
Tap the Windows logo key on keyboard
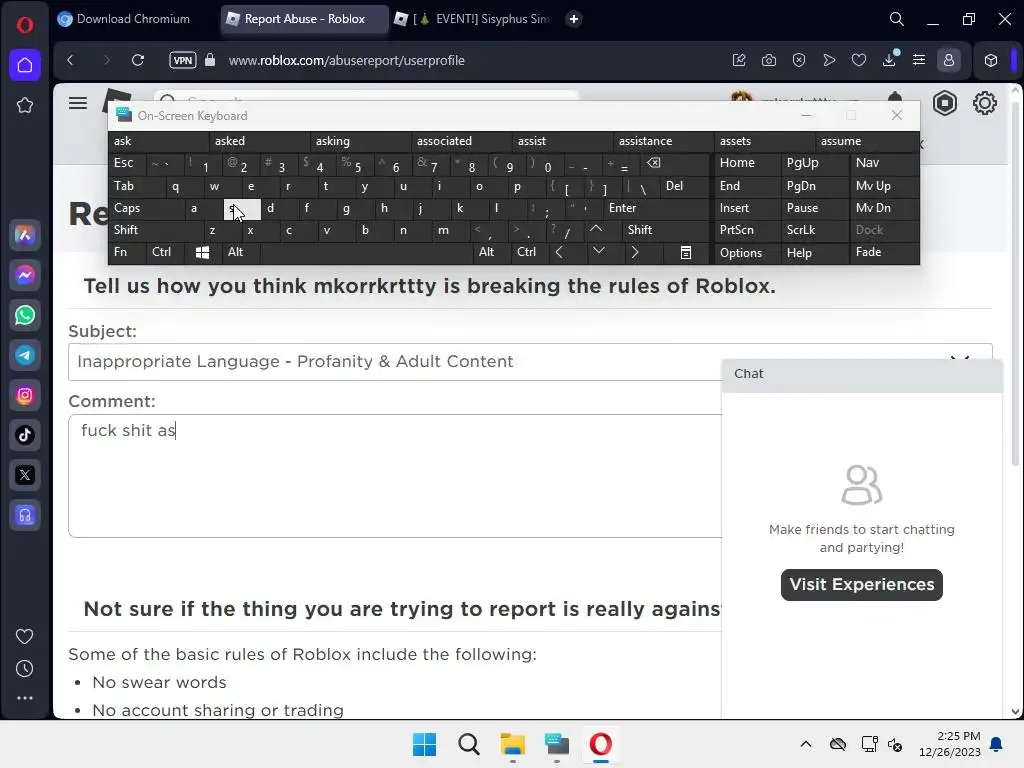[x=202, y=253]
